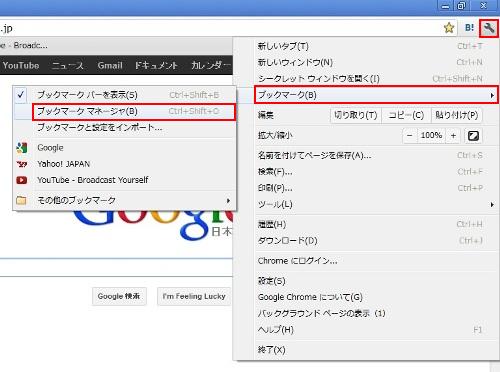500x372 pixels.
Task: Decrease zoom with the minus button
Action: (410, 136)
